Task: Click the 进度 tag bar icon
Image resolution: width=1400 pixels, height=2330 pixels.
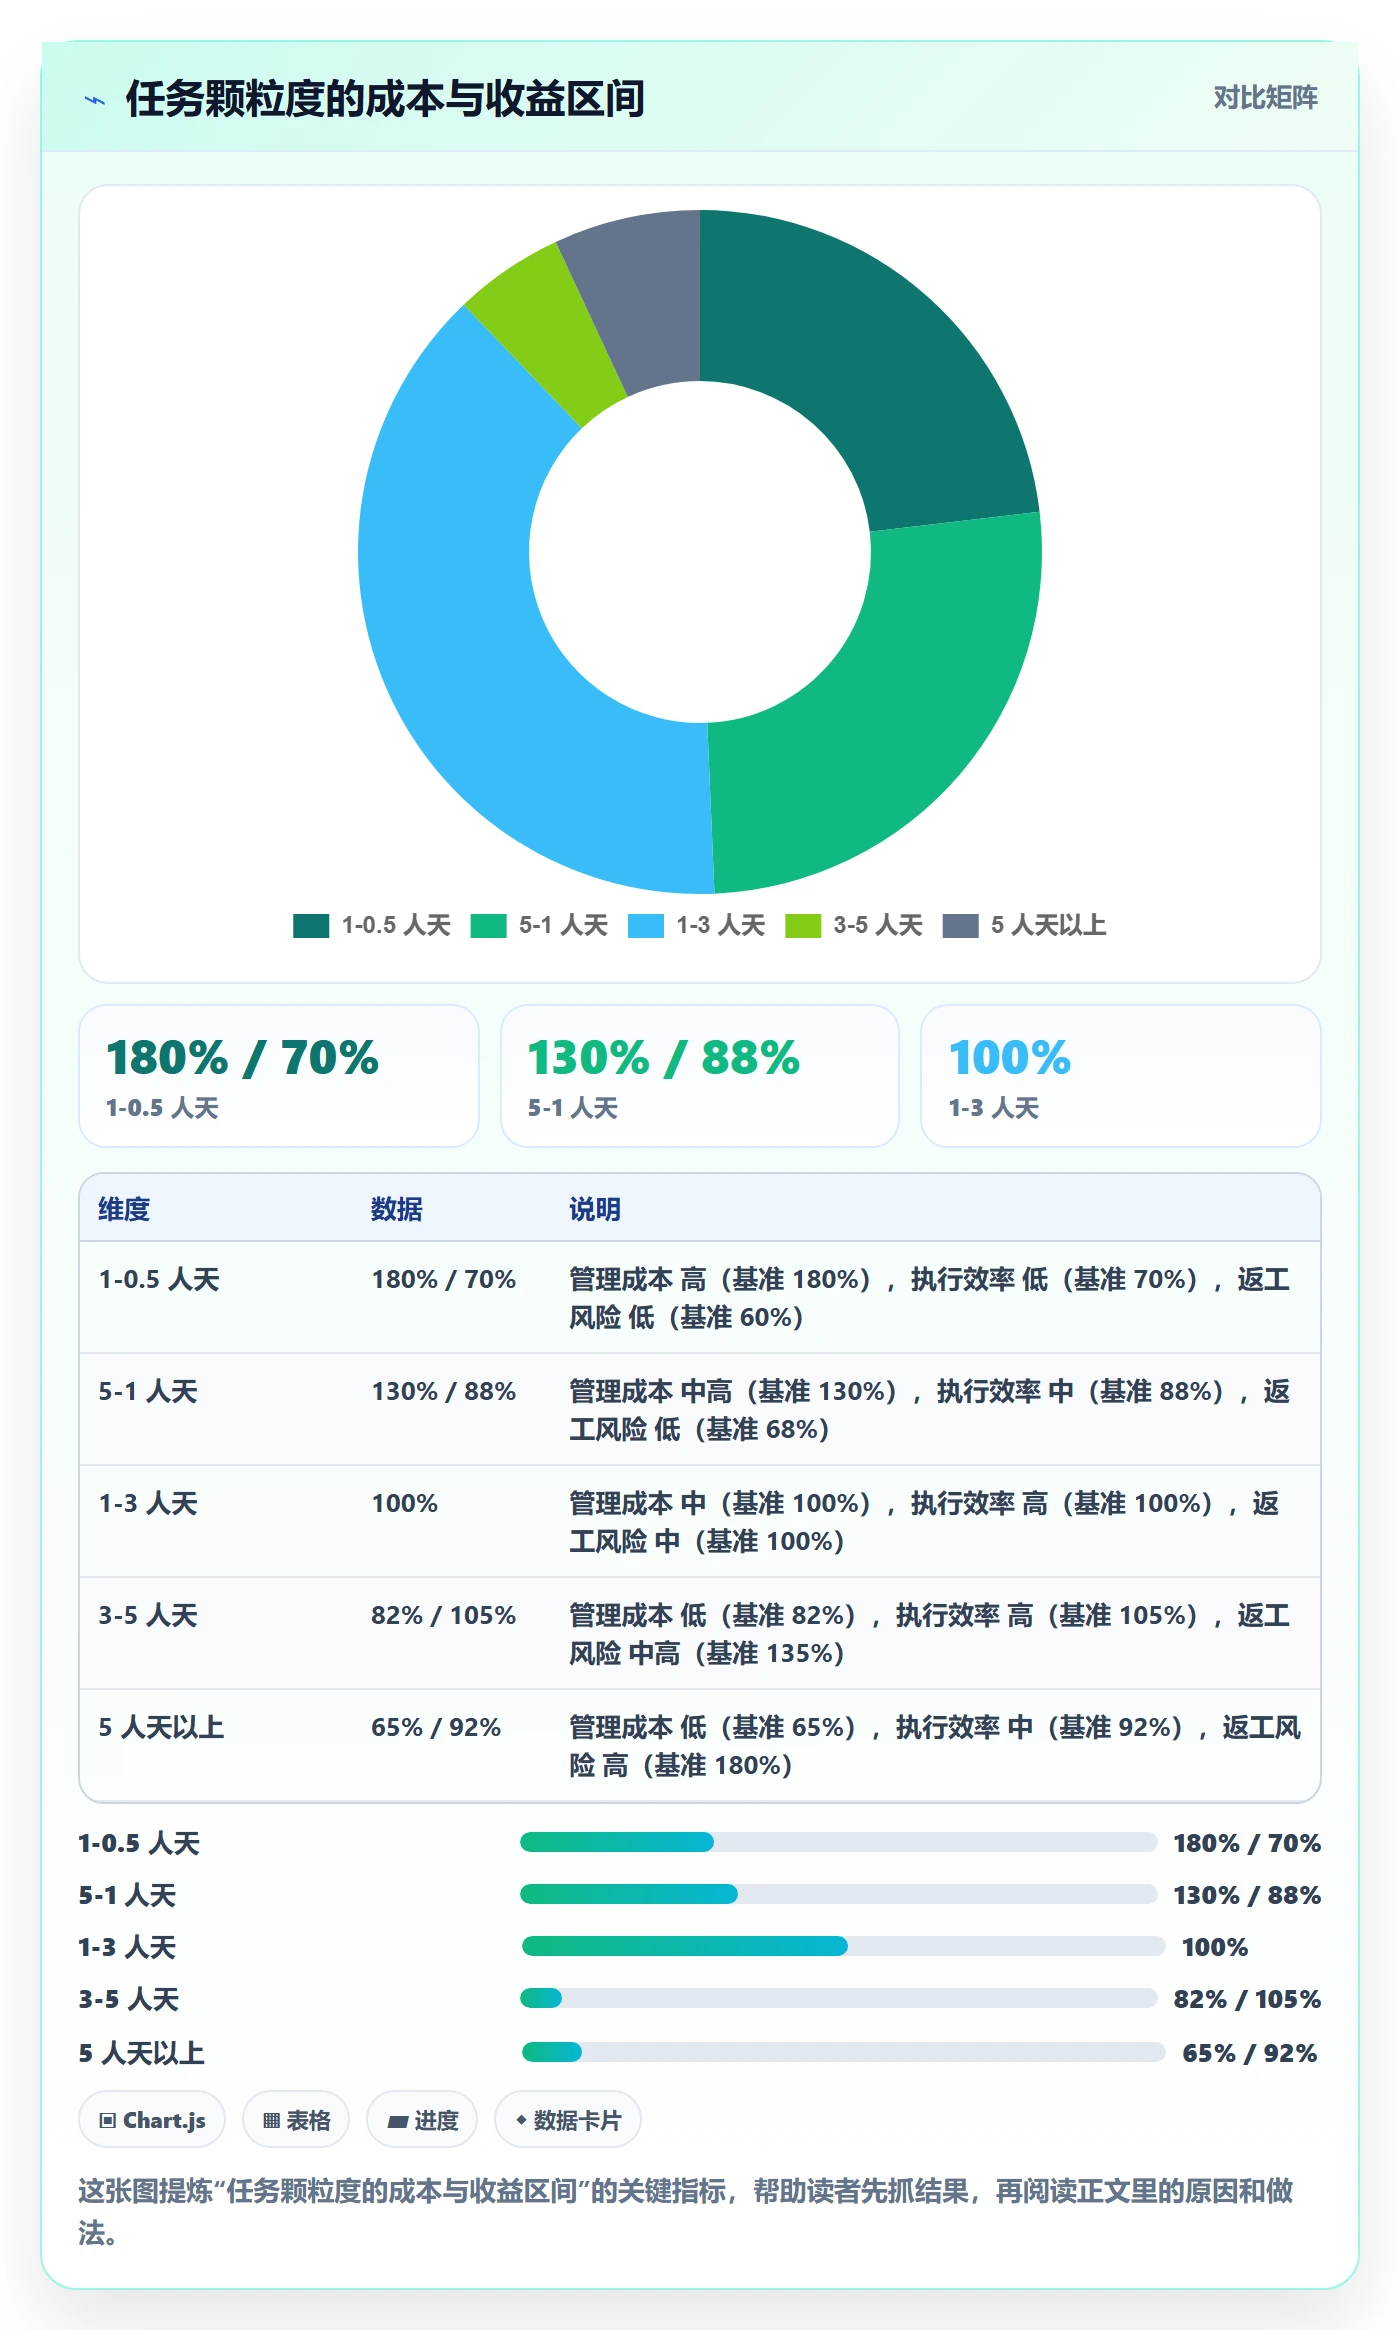Action: [x=398, y=2120]
